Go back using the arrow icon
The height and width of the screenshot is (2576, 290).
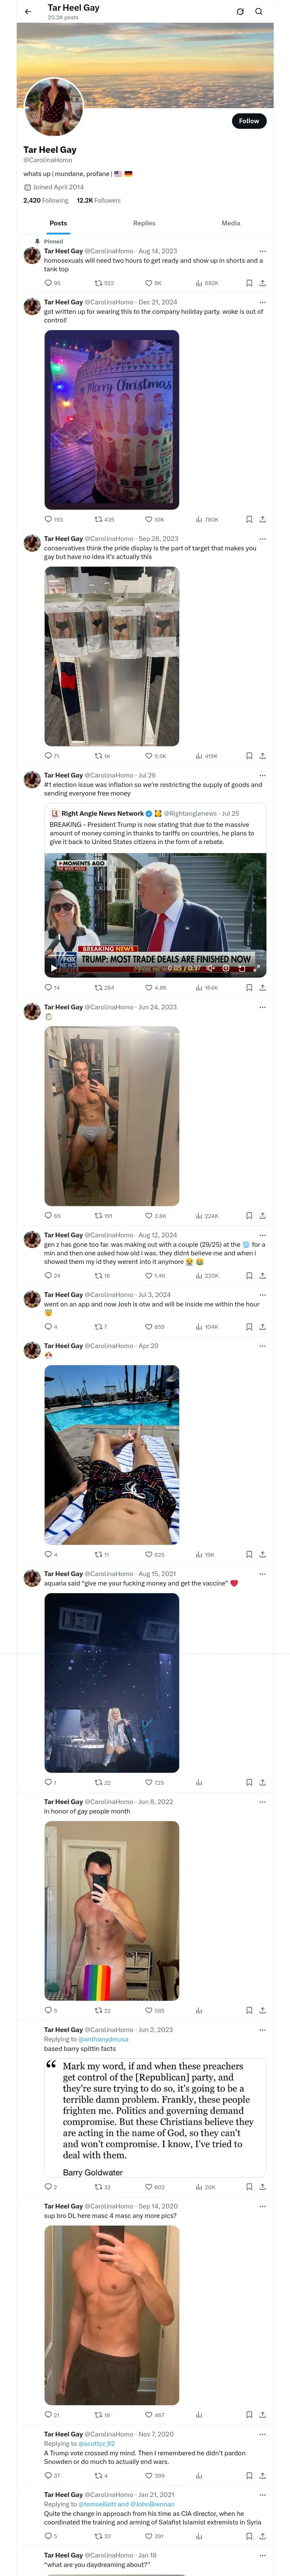coord(28,12)
